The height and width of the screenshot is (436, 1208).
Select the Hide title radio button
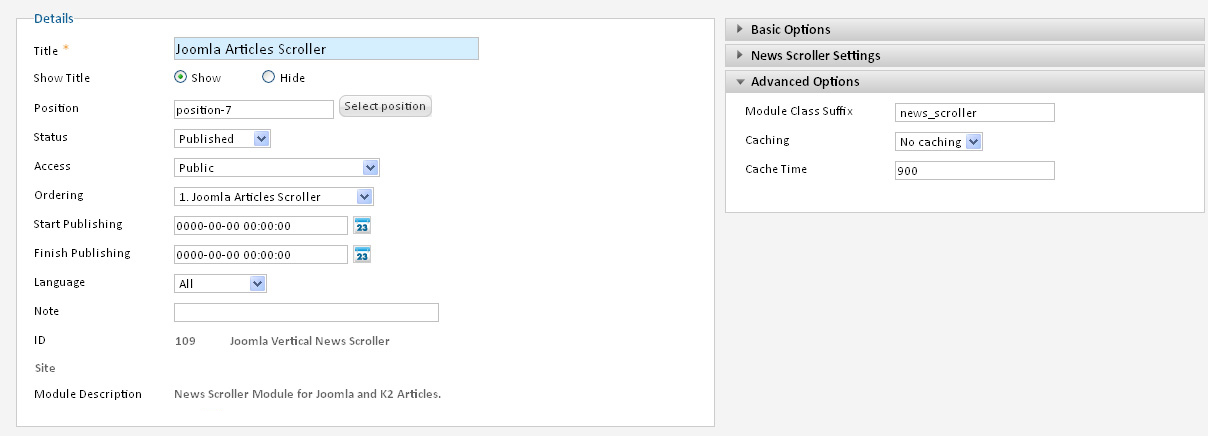point(268,77)
